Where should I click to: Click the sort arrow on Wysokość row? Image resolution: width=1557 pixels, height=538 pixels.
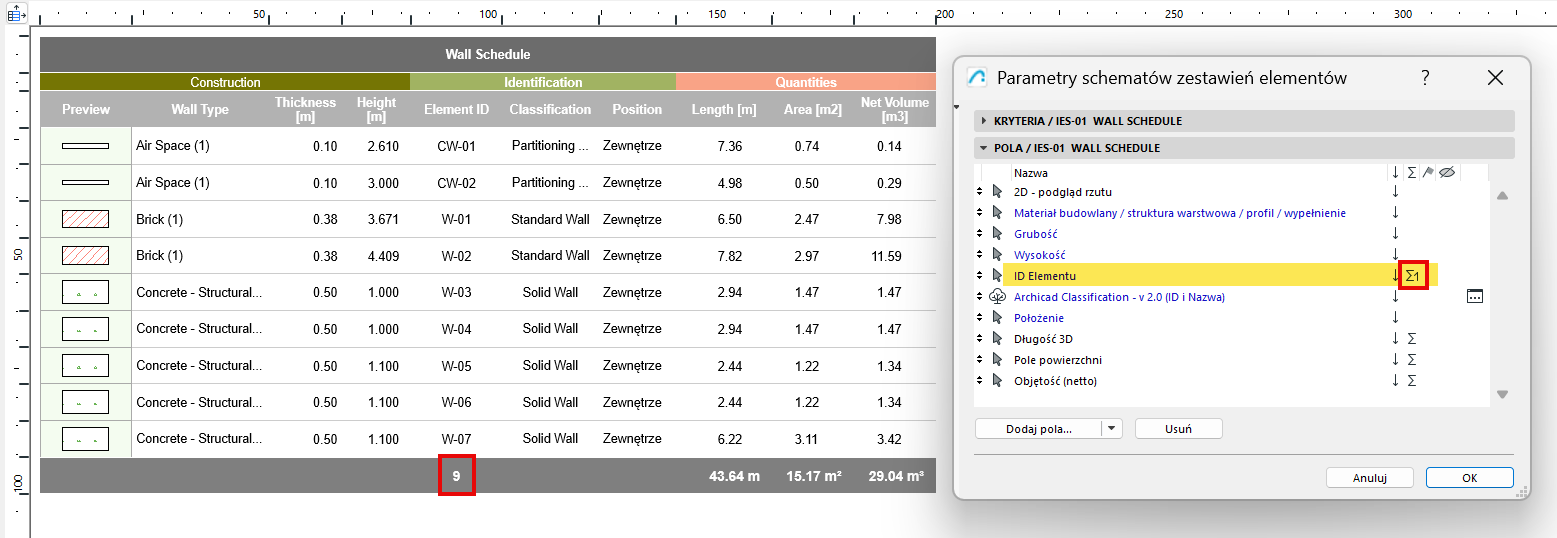1395,255
